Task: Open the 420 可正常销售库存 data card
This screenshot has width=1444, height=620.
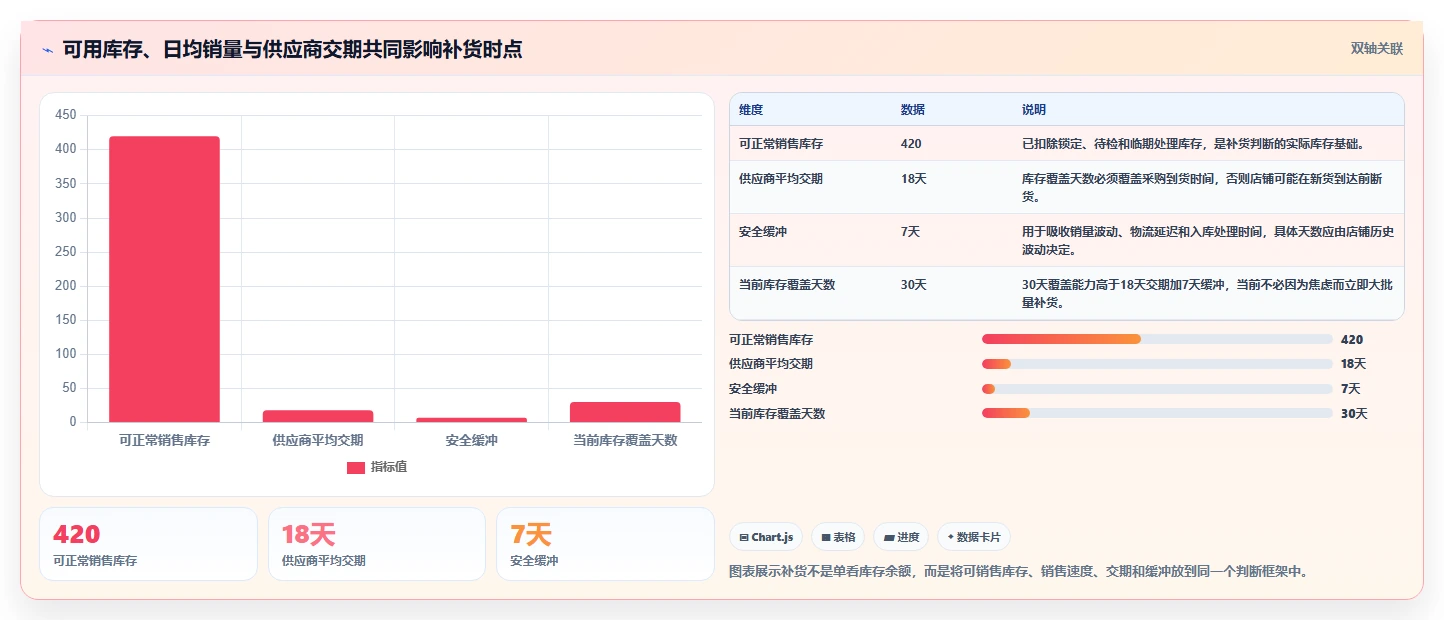Action: (148, 544)
